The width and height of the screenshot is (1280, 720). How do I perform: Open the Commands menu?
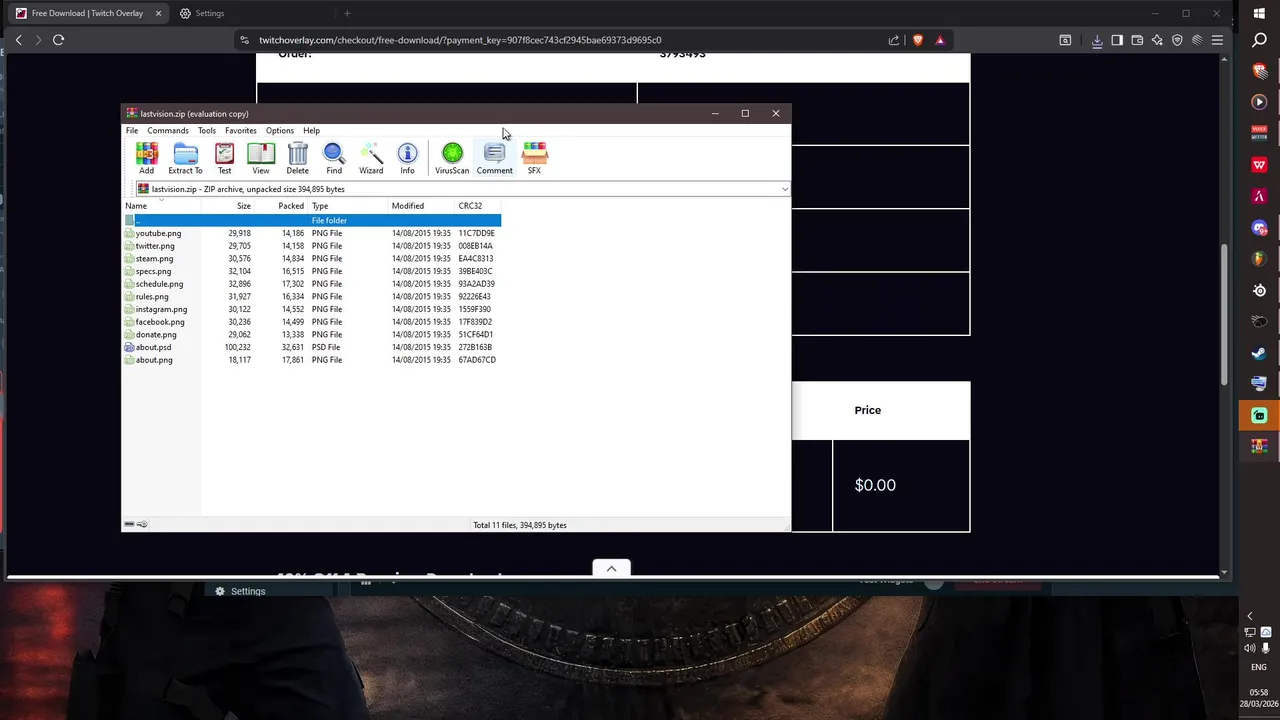point(168,131)
